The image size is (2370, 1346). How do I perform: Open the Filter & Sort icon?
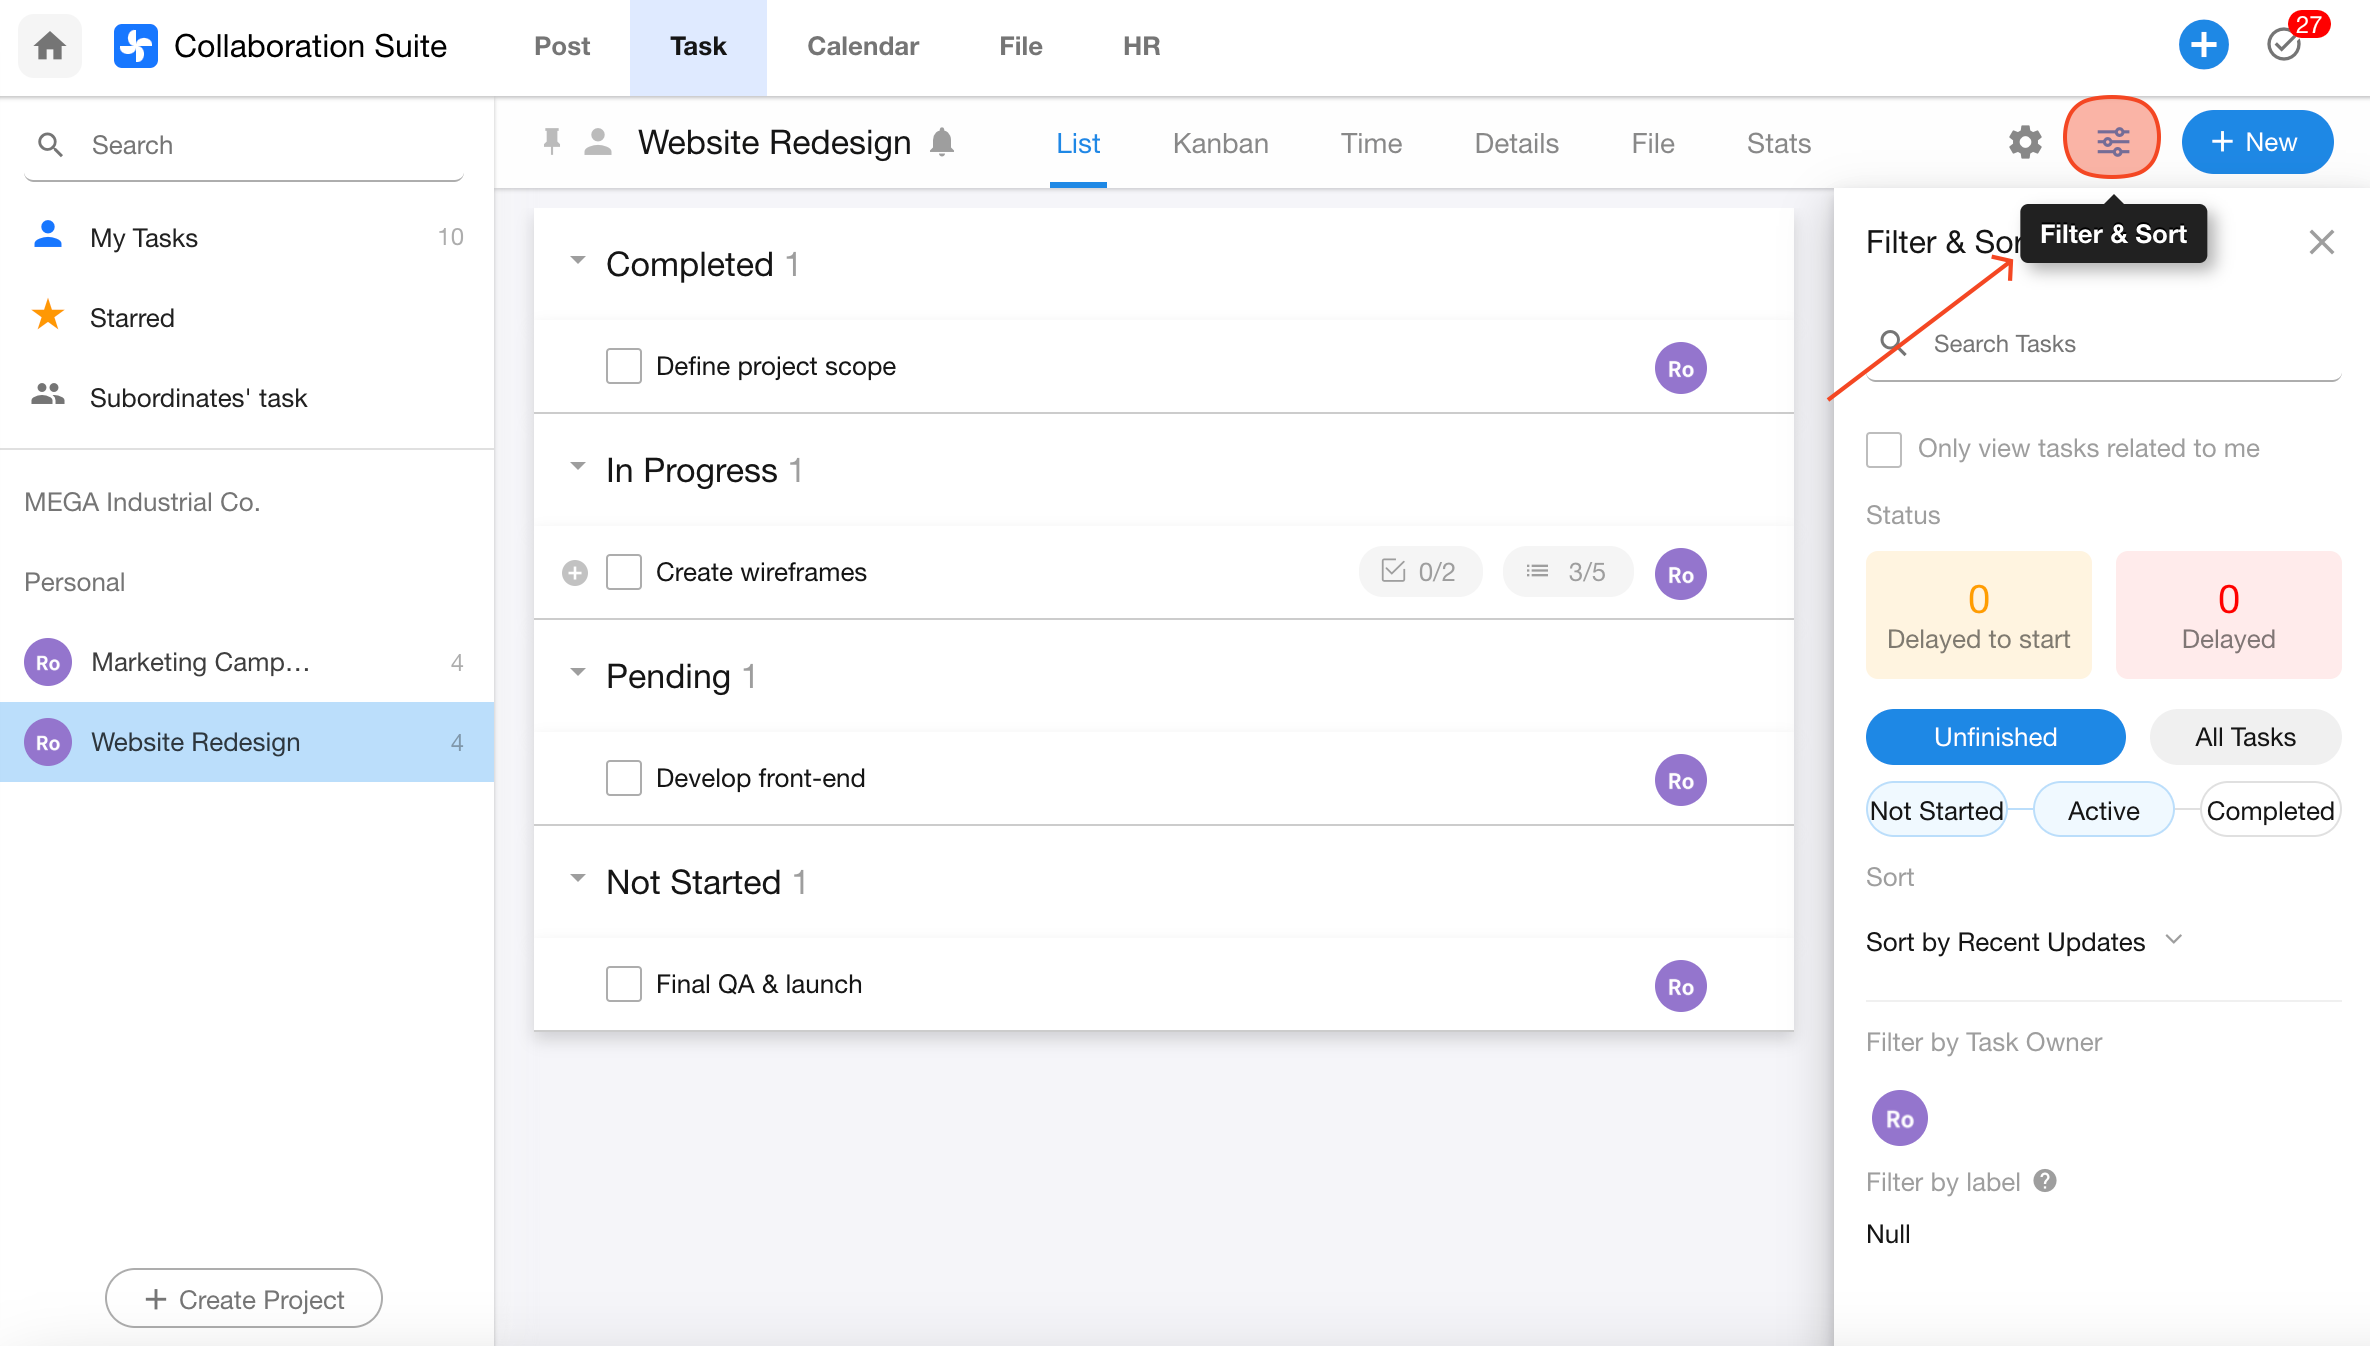tap(2112, 141)
